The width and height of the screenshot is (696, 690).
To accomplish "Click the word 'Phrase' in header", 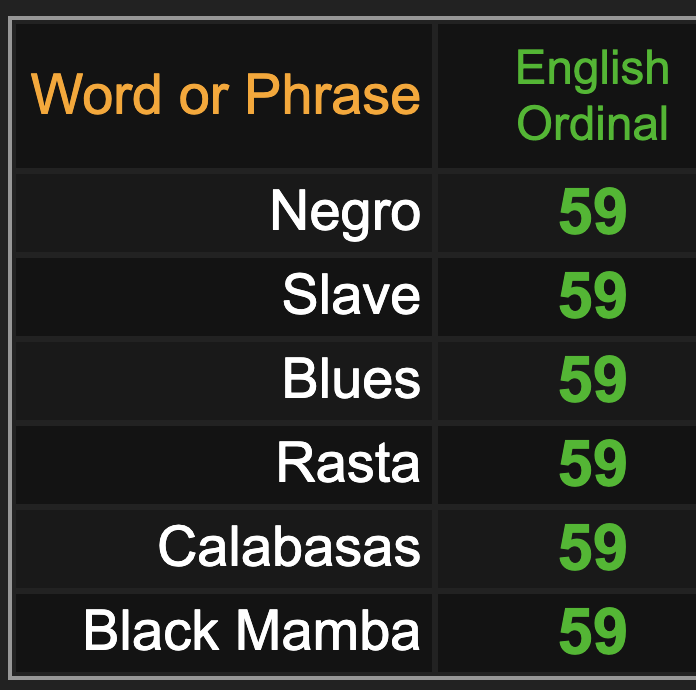I will [333, 94].
